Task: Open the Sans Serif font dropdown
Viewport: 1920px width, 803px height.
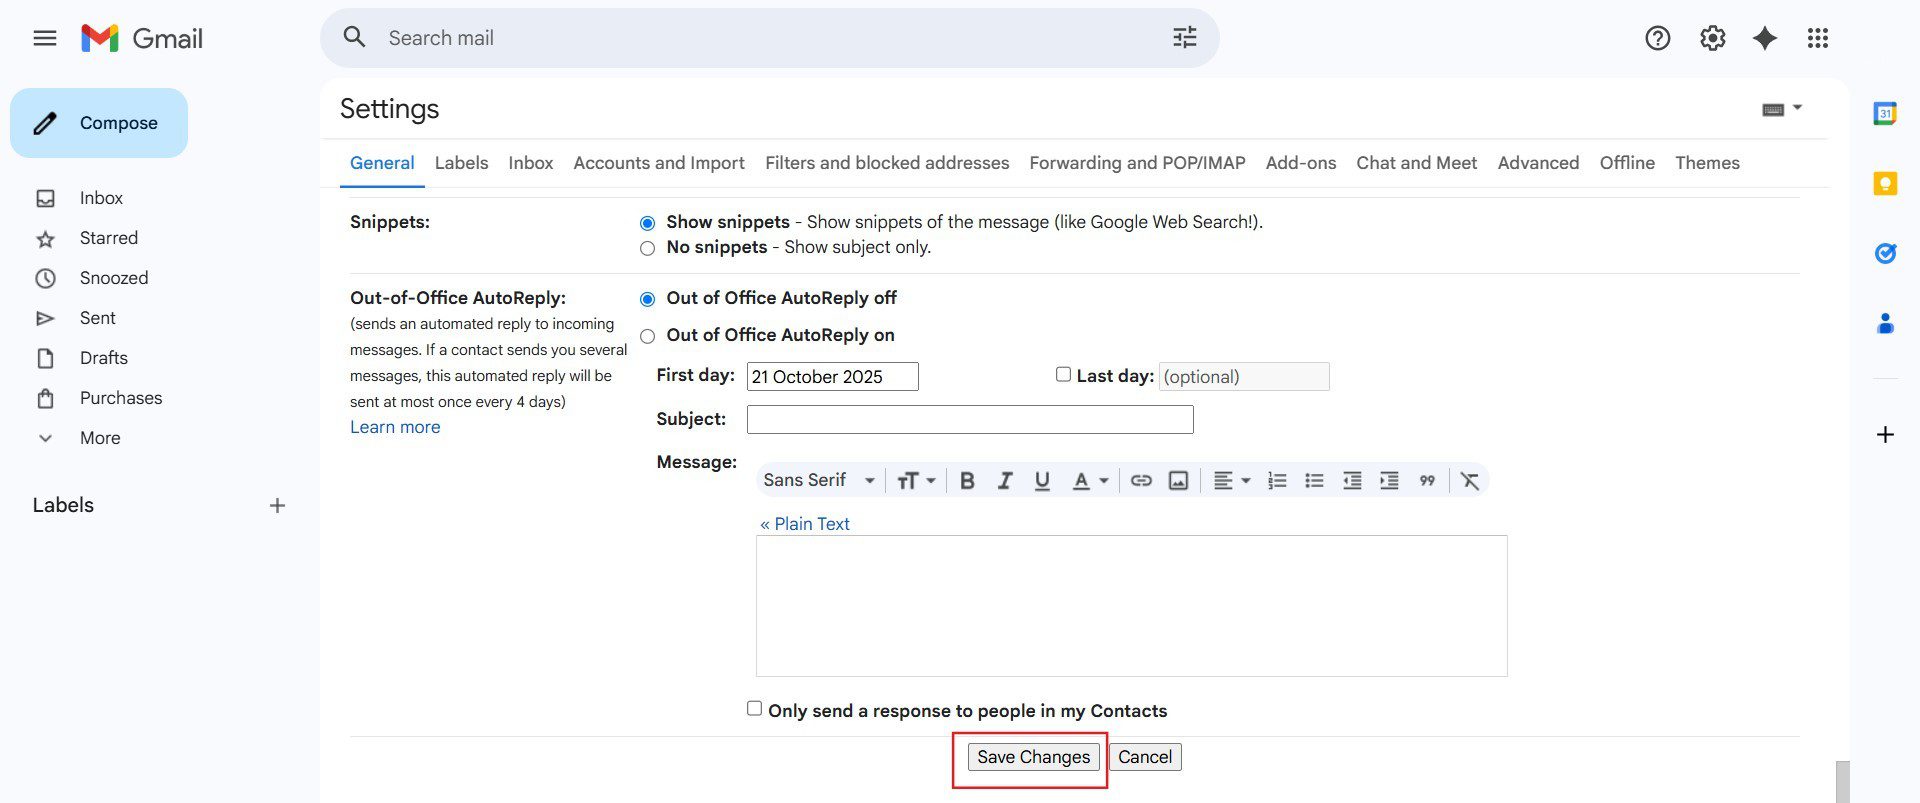Action: pos(818,481)
